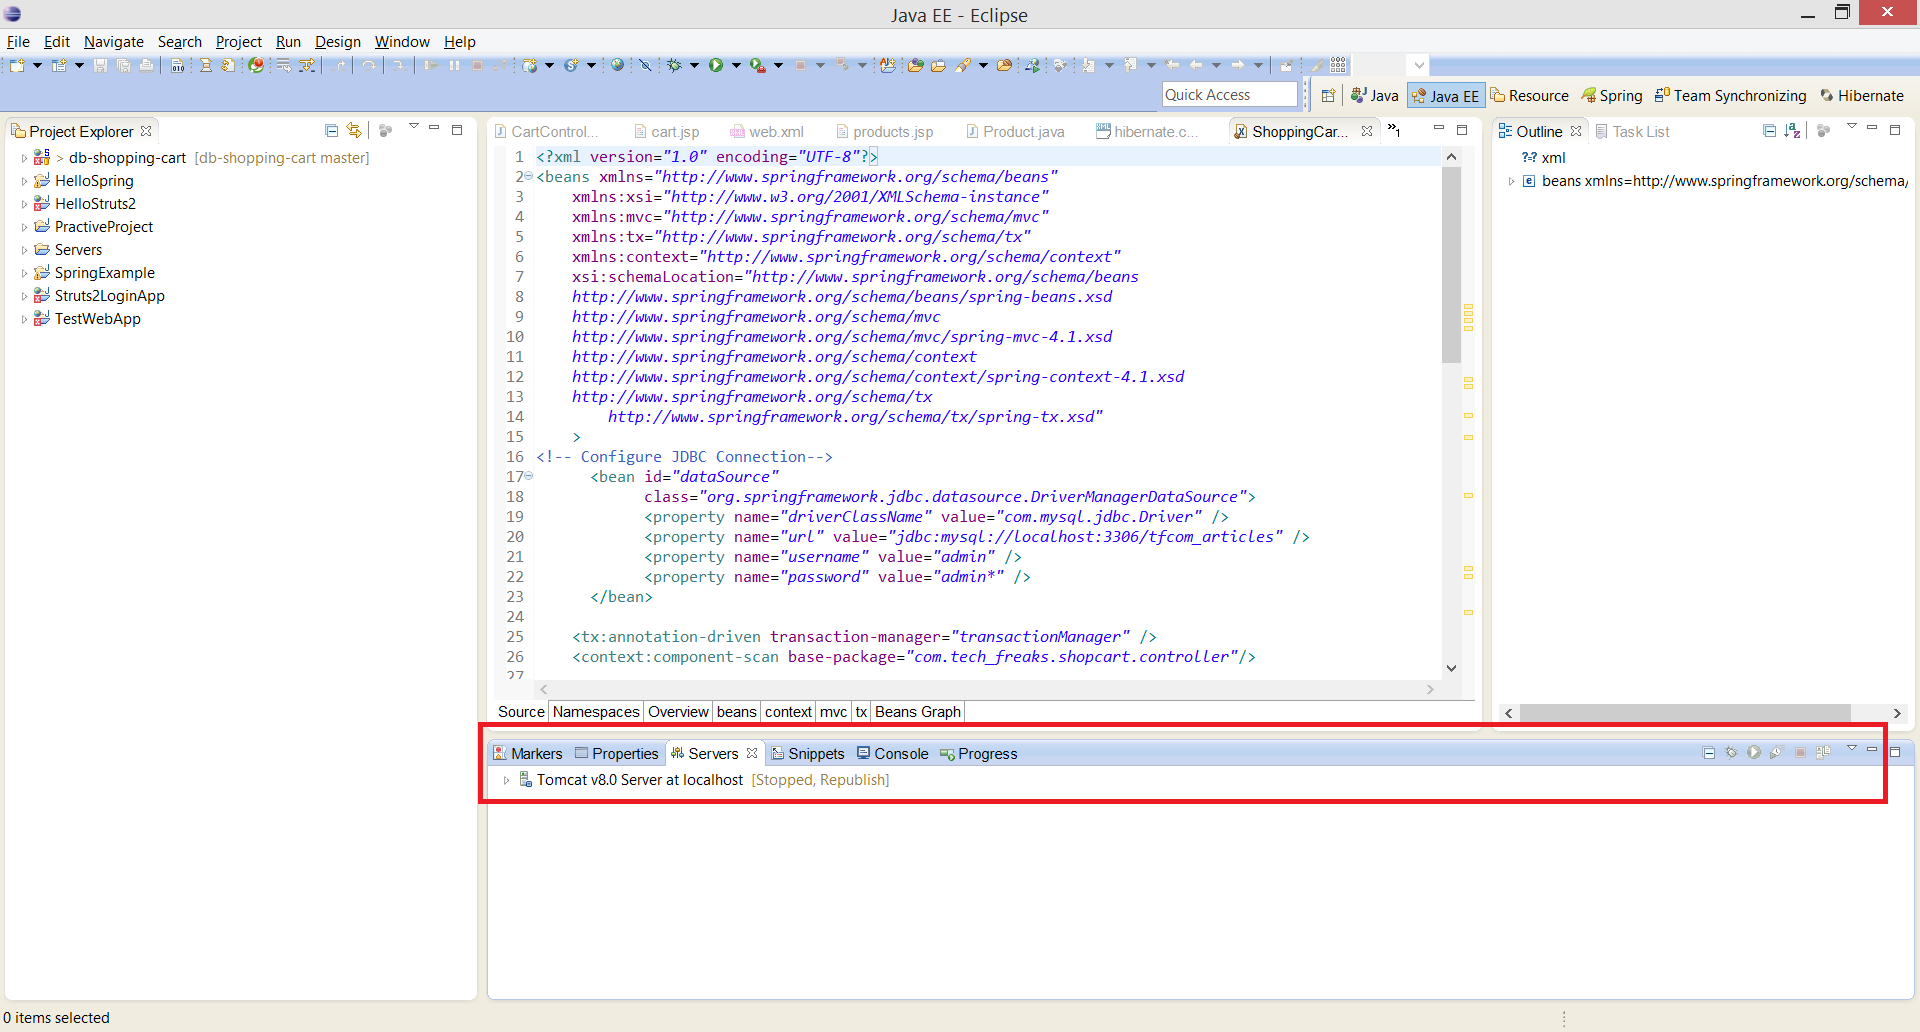Switch to the Product.java editor tab

[1015, 131]
